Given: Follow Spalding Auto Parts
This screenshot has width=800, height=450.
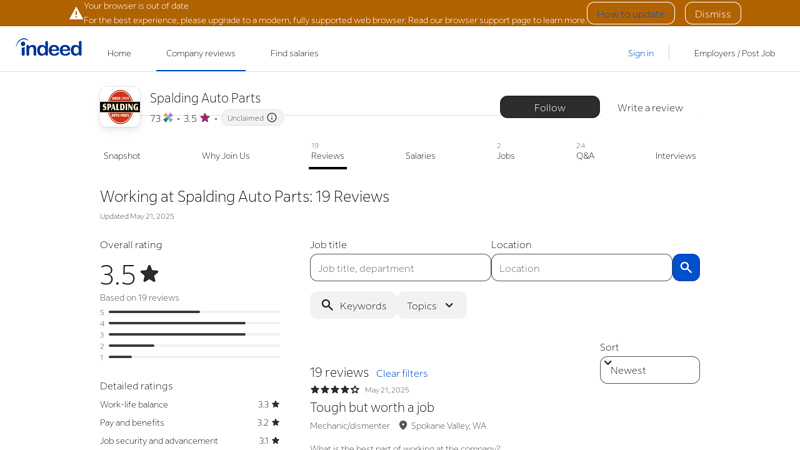Looking at the screenshot, I should point(549,107).
